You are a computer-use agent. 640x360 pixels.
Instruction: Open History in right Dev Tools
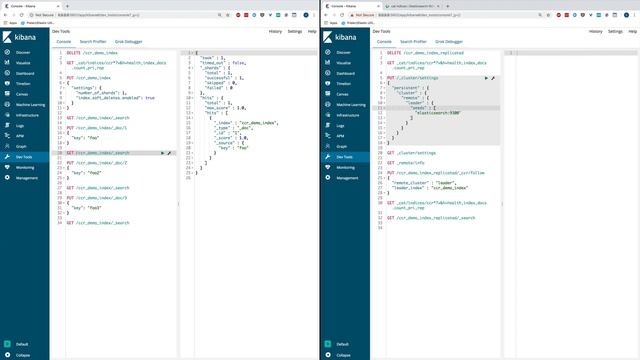pyautogui.click(x=596, y=31)
